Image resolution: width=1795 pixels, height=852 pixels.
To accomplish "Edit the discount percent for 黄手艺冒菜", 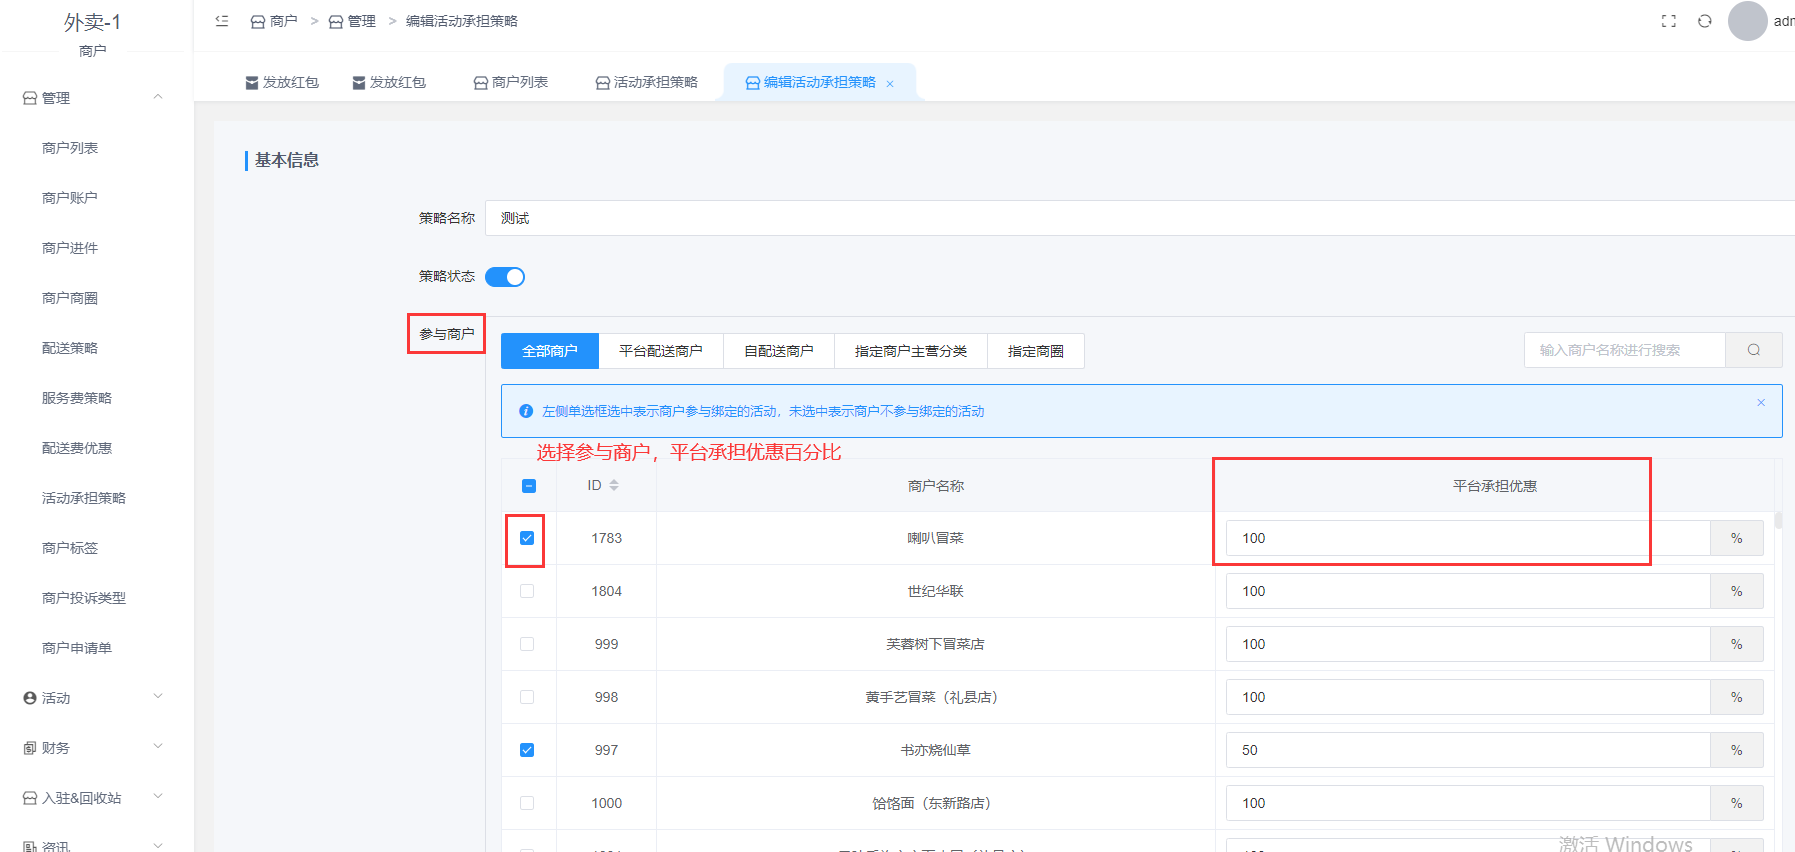I will (1468, 697).
